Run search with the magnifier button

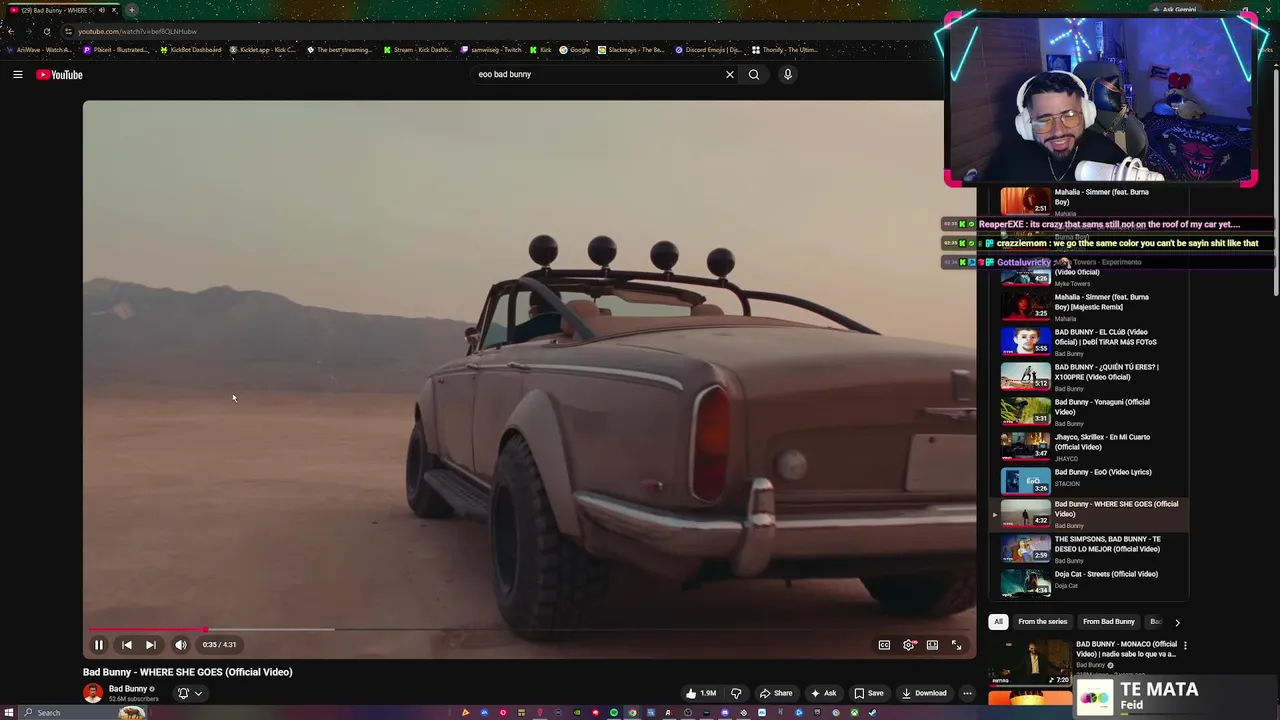[754, 74]
